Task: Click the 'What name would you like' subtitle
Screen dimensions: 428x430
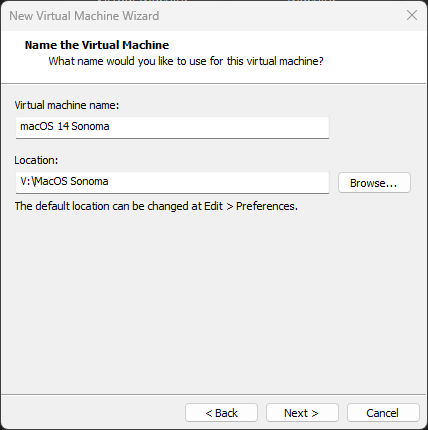Action: 186,61
